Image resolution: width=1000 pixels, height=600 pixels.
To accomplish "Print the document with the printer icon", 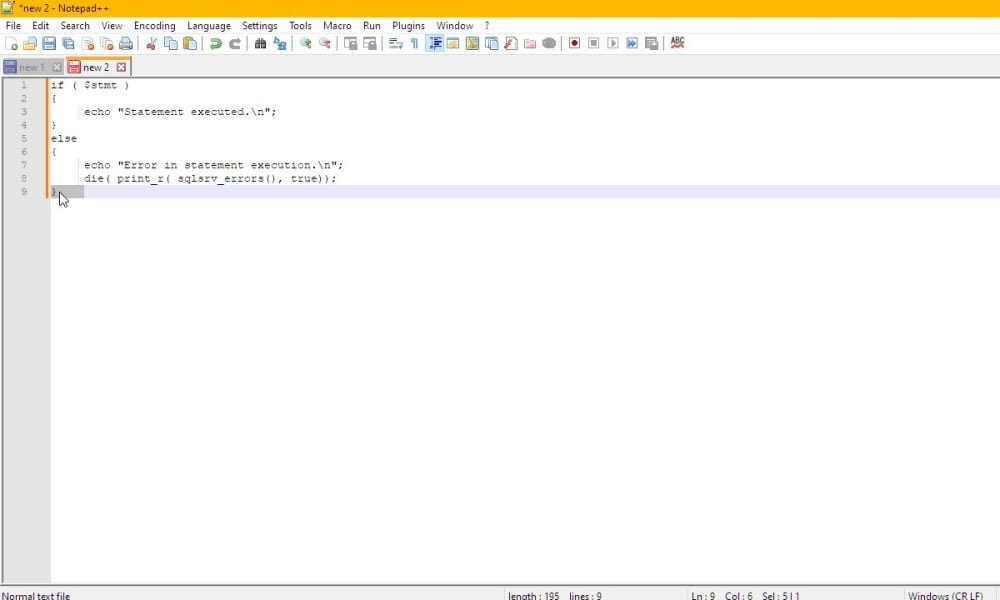I will (x=126, y=43).
